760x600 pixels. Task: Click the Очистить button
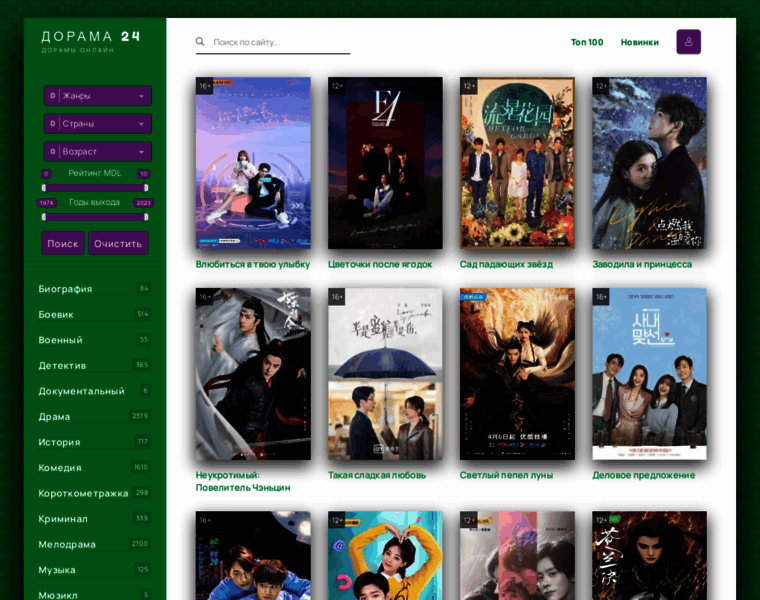tap(118, 243)
